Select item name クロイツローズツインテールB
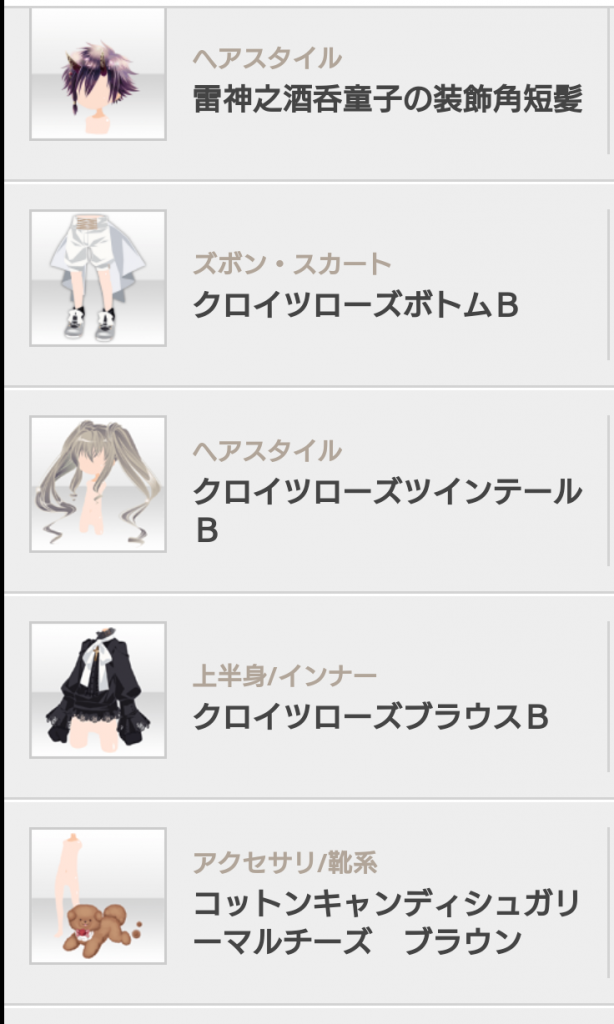The image size is (614, 1024). coord(387,511)
